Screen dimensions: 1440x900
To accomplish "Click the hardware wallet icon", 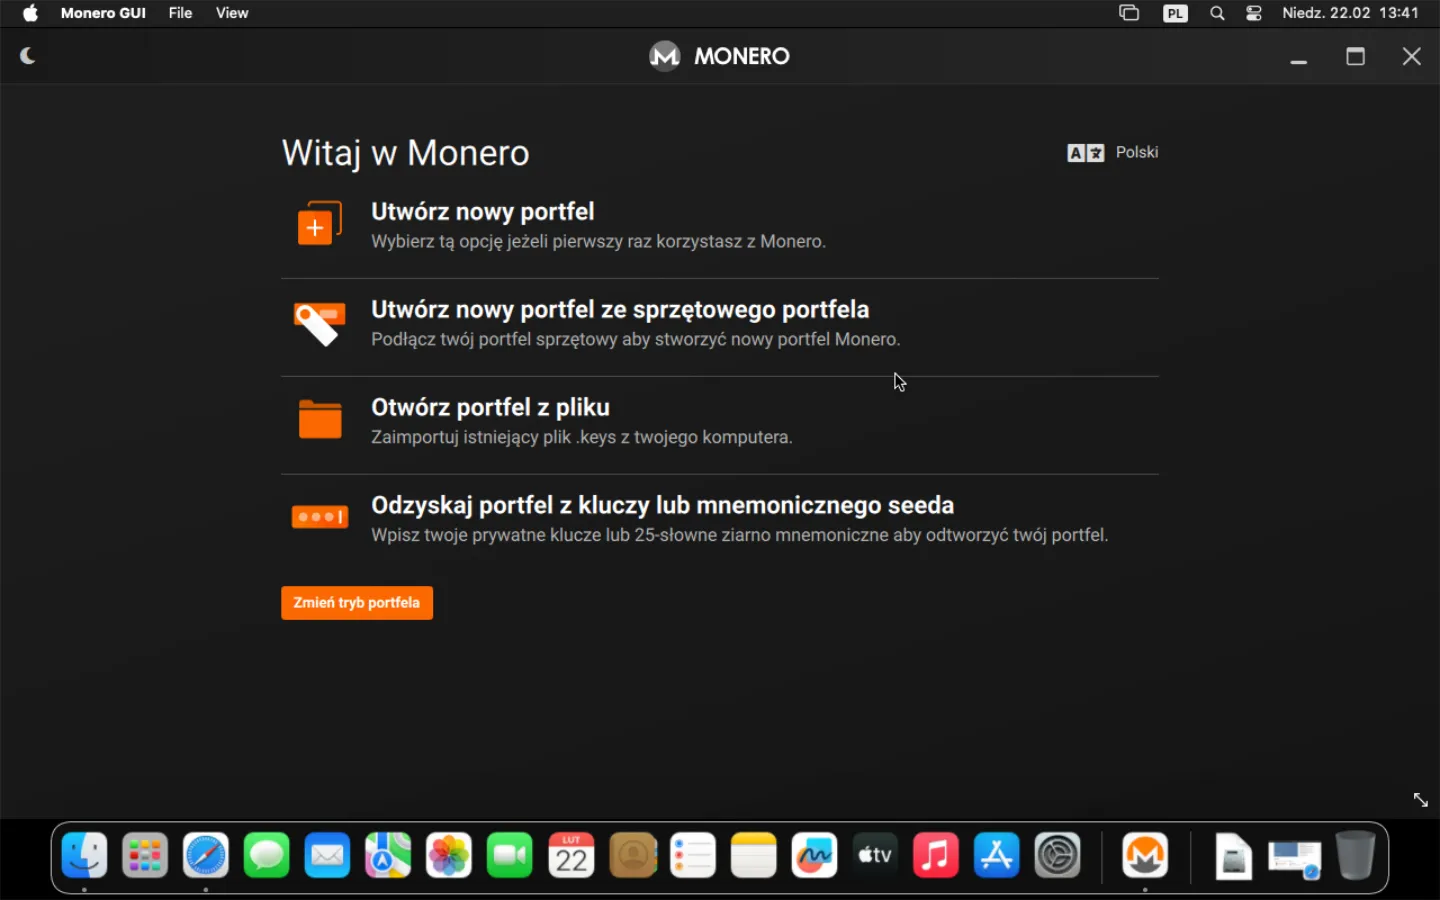I will 320,323.
